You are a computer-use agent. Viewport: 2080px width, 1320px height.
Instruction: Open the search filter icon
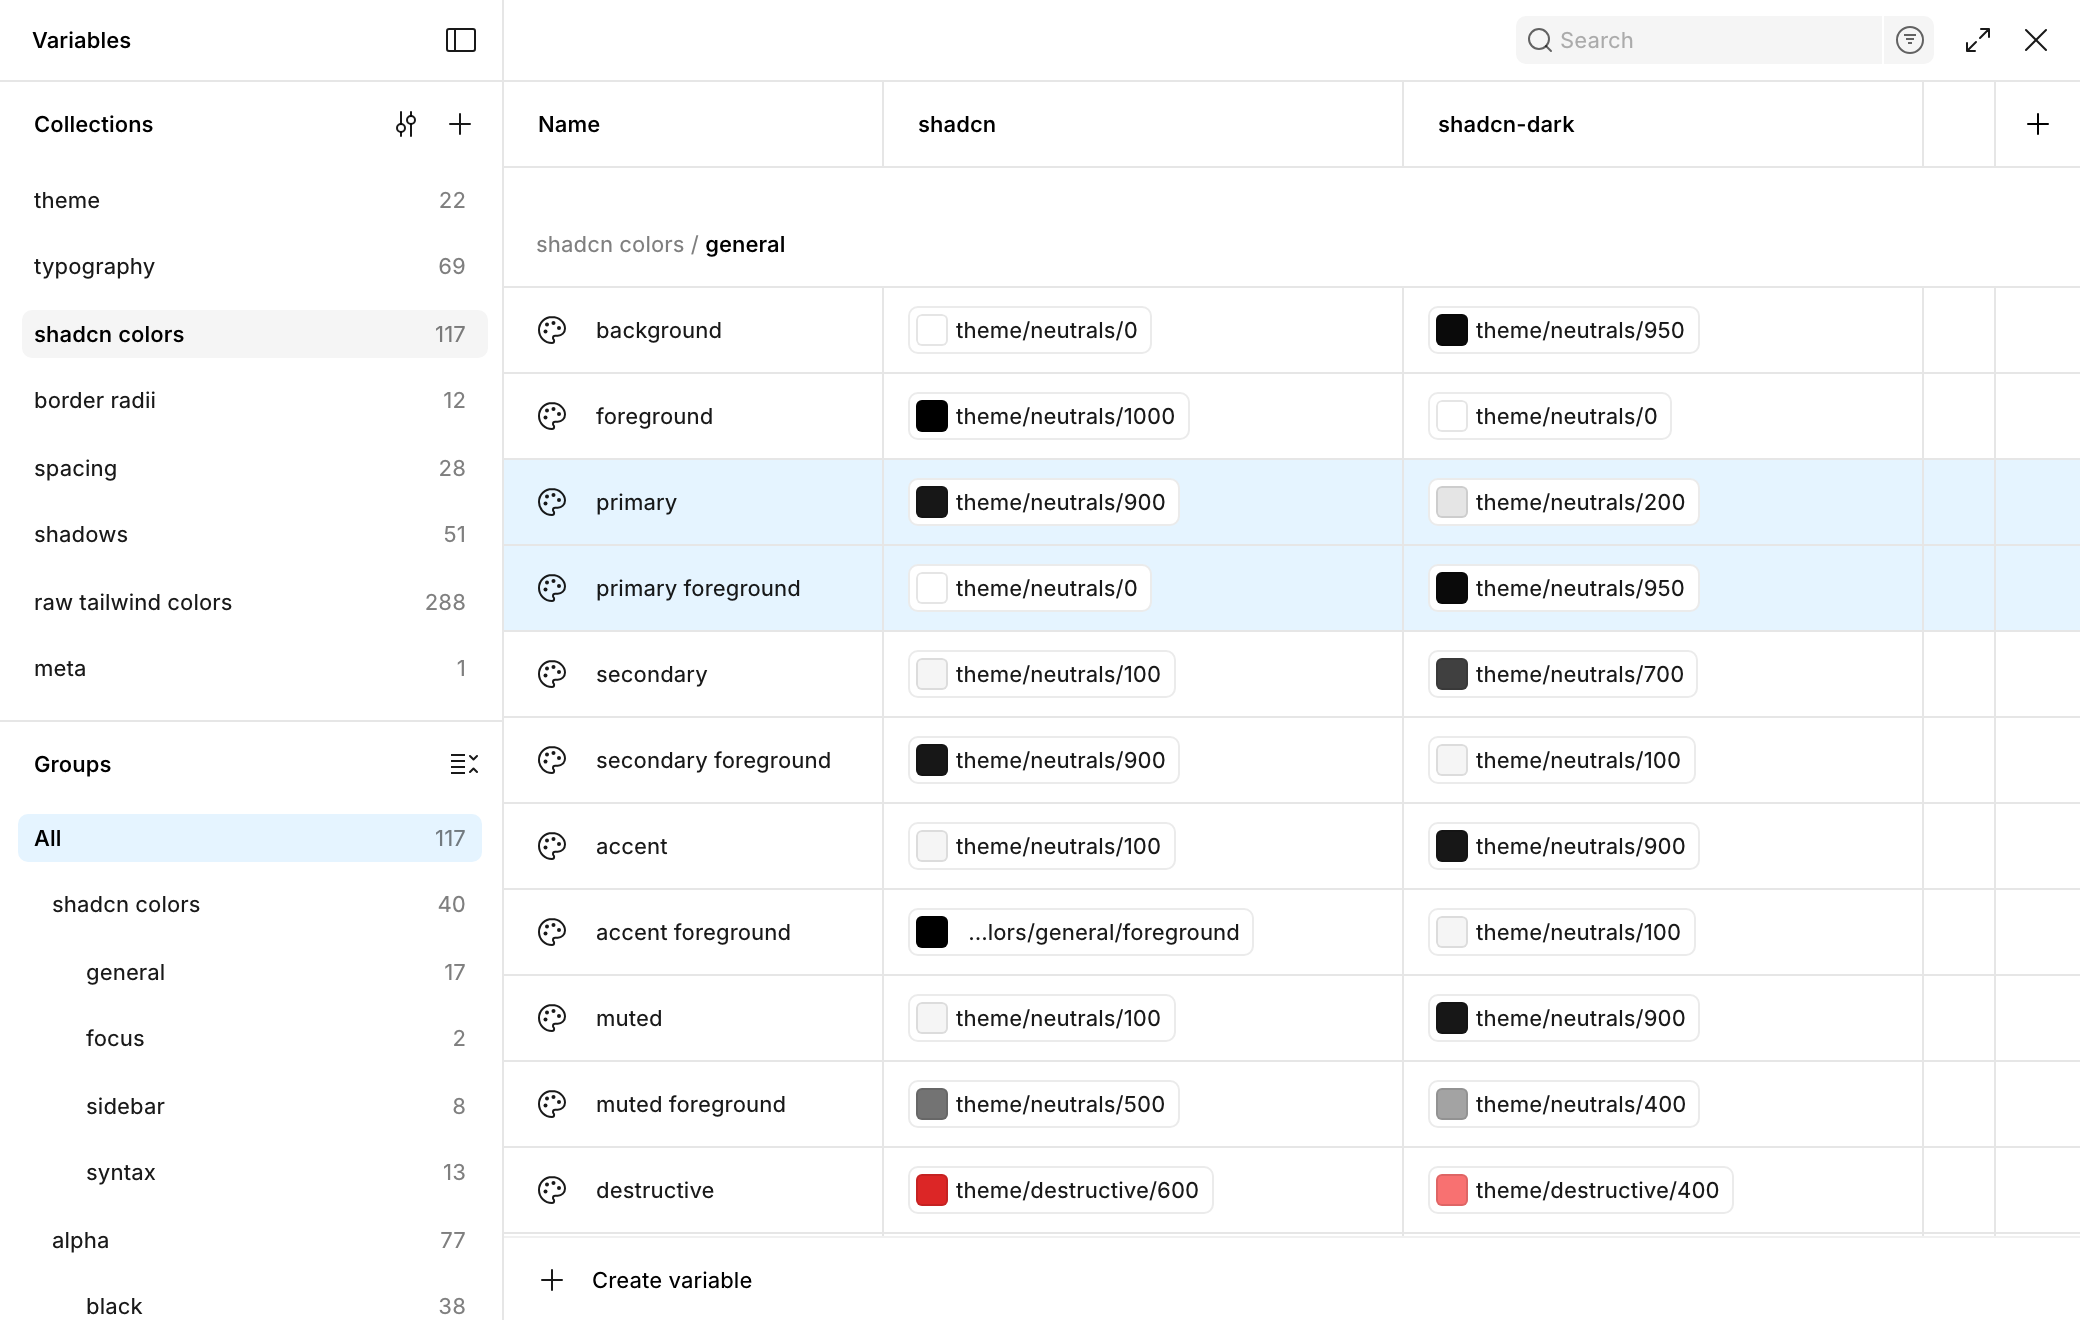pos(1909,40)
